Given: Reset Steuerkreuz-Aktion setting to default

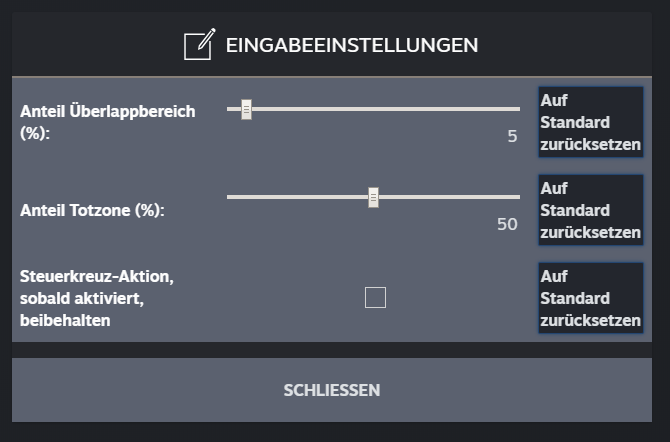Looking at the screenshot, I should (591, 298).
